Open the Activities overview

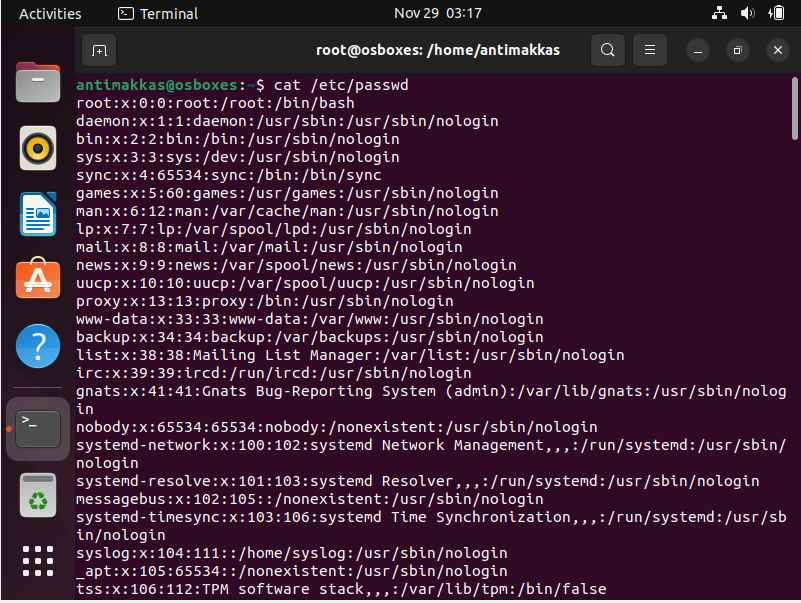coord(50,13)
